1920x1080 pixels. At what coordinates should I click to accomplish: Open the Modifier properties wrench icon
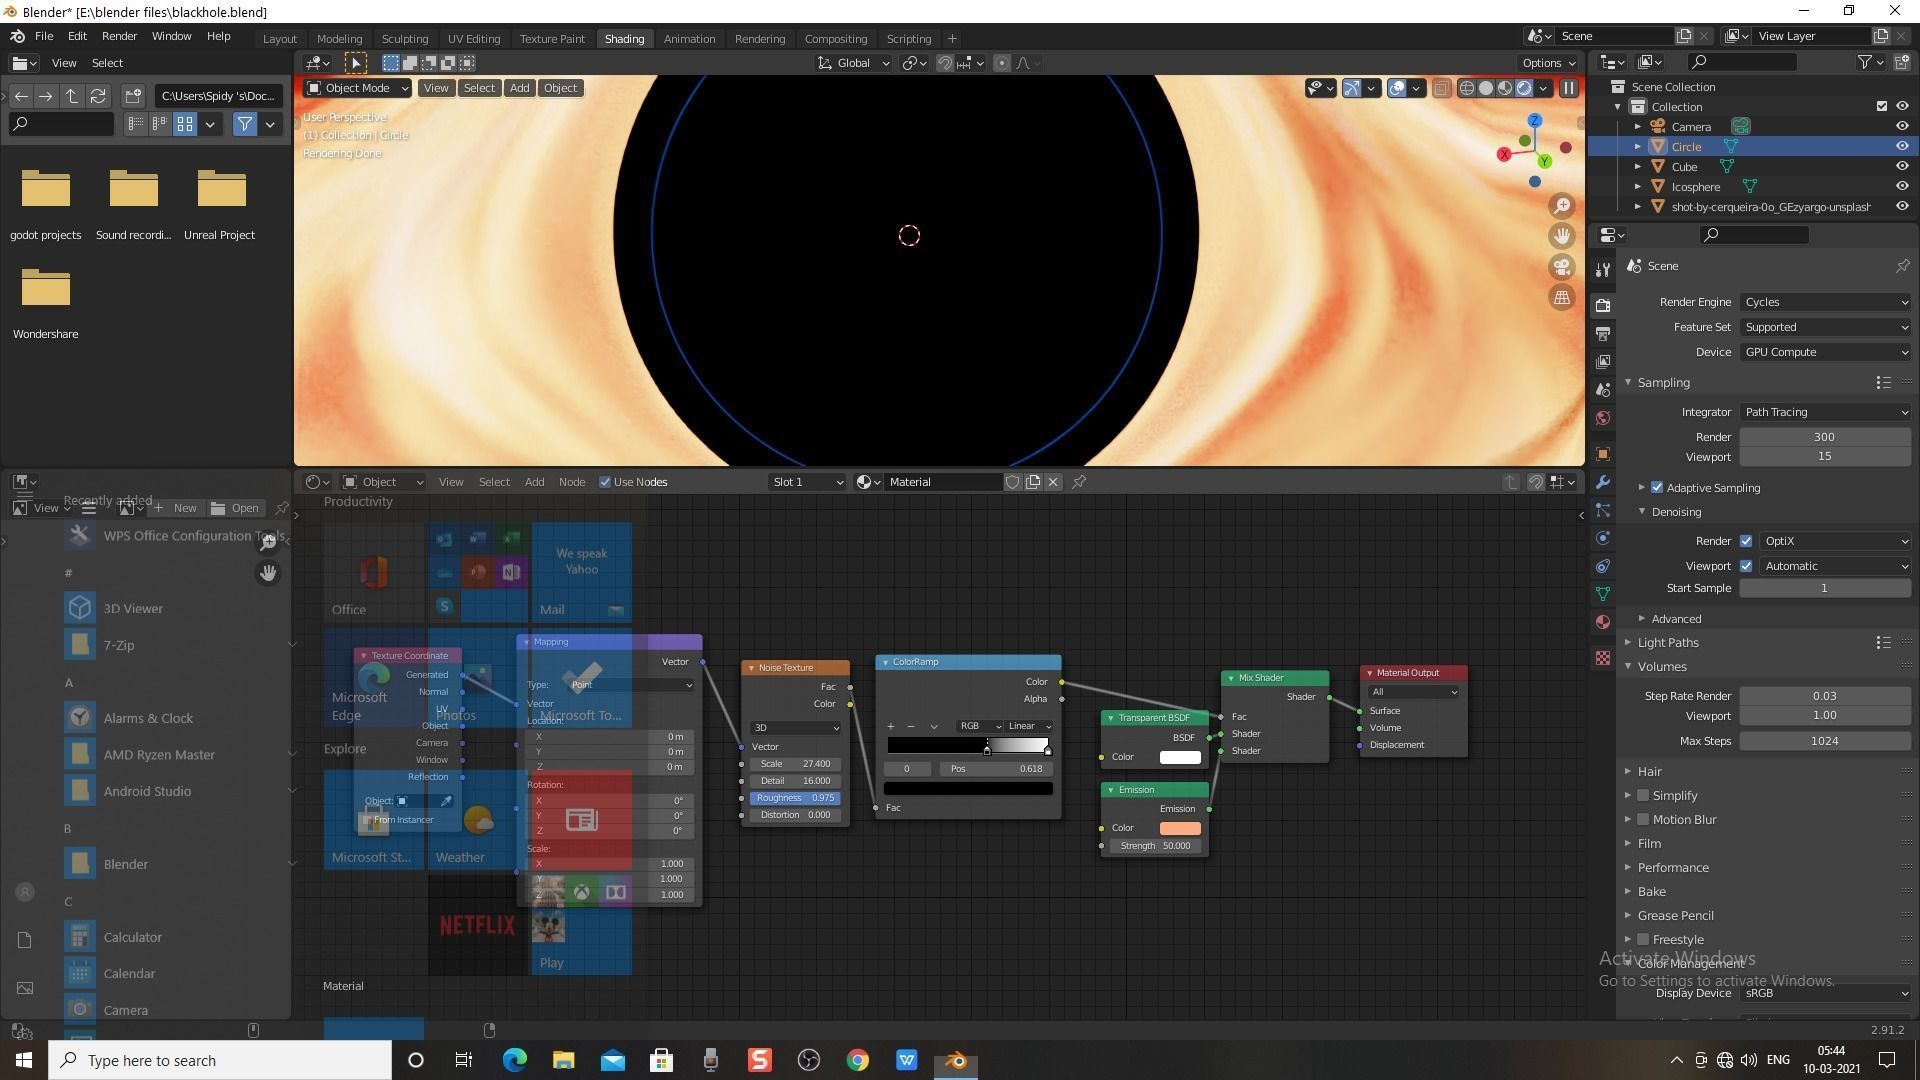(1603, 482)
